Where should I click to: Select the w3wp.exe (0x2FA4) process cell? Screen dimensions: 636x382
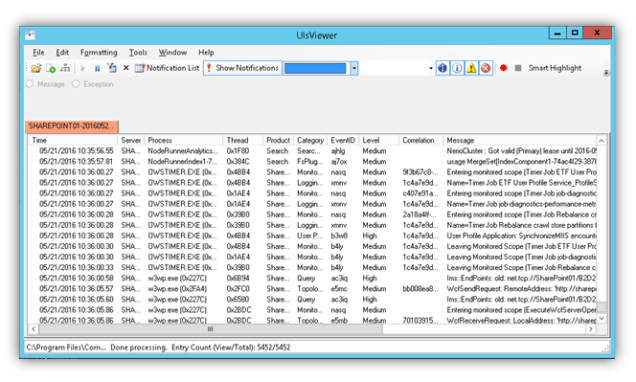pos(177,289)
